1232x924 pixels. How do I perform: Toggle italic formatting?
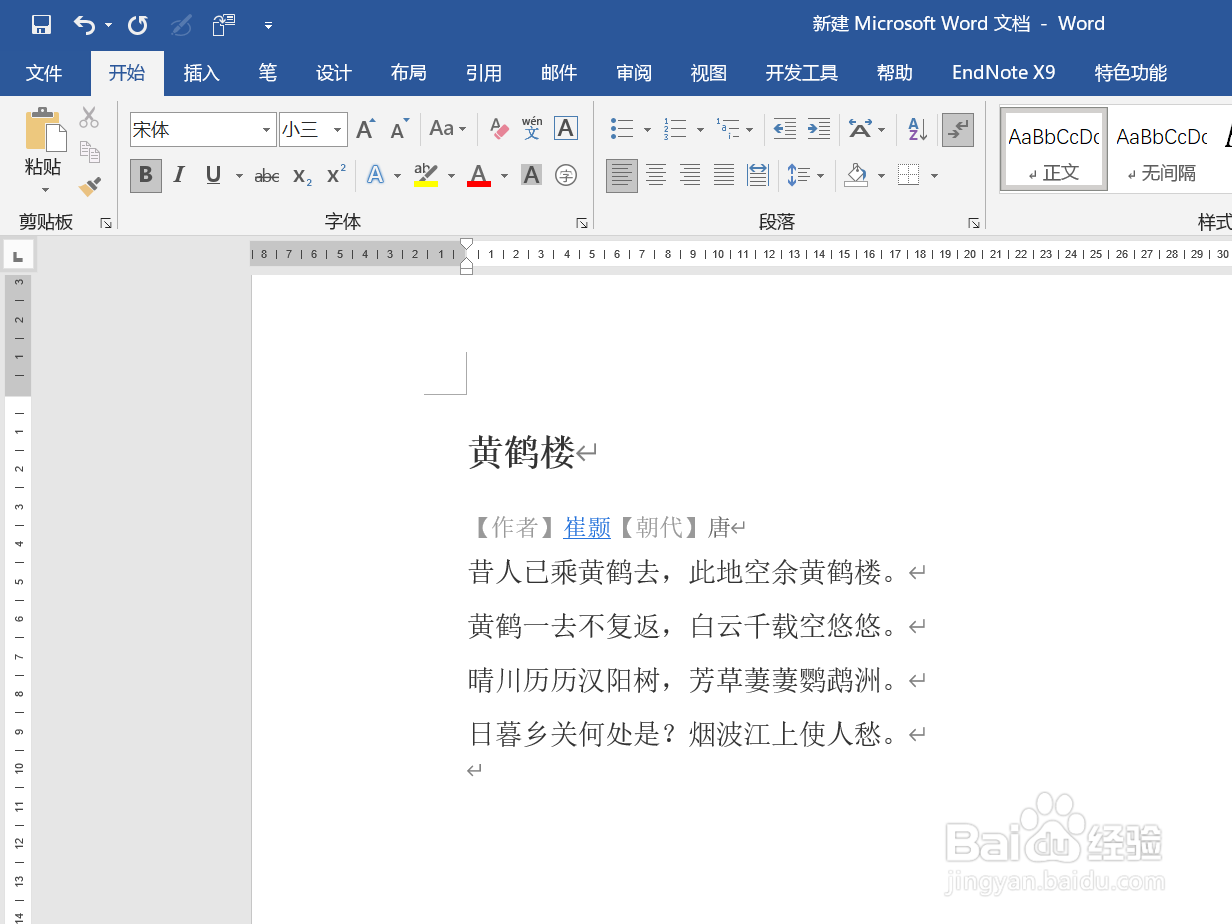[179, 176]
